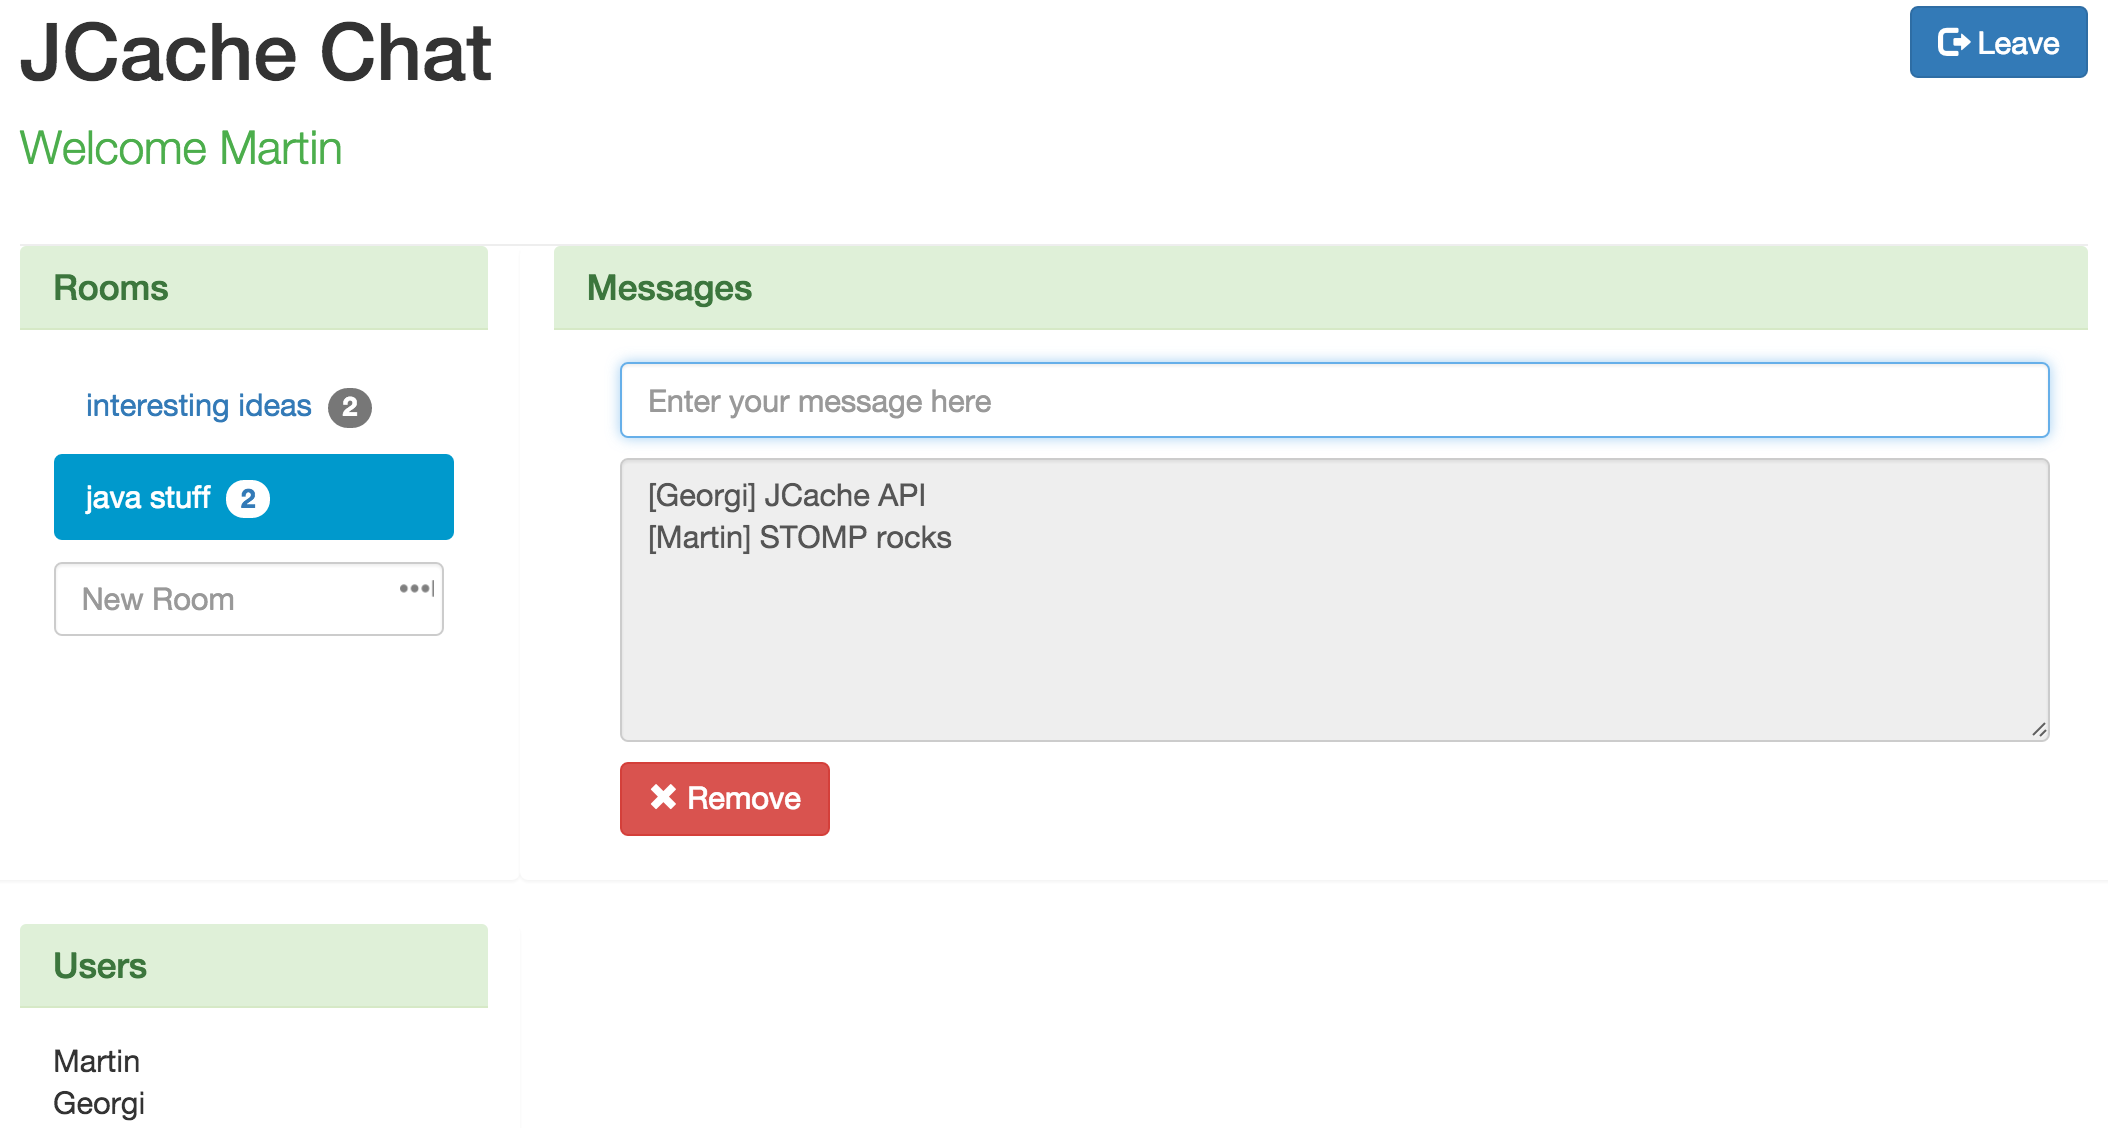This screenshot has width=2108, height=1128.
Task: Click the Rooms panel header
Action: pos(254,288)
